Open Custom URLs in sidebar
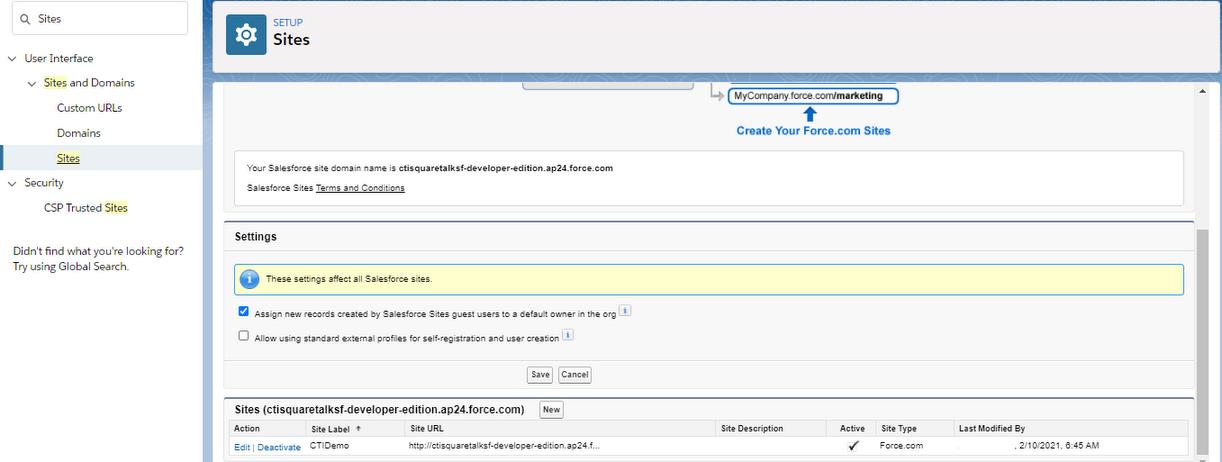 click(x=89, y=108)
